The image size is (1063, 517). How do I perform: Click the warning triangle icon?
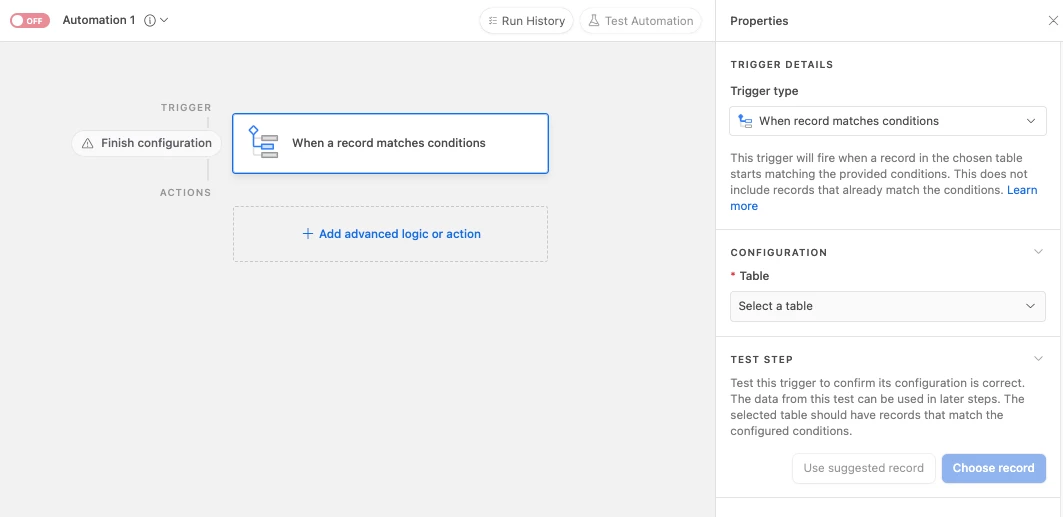tap(88, 143)
